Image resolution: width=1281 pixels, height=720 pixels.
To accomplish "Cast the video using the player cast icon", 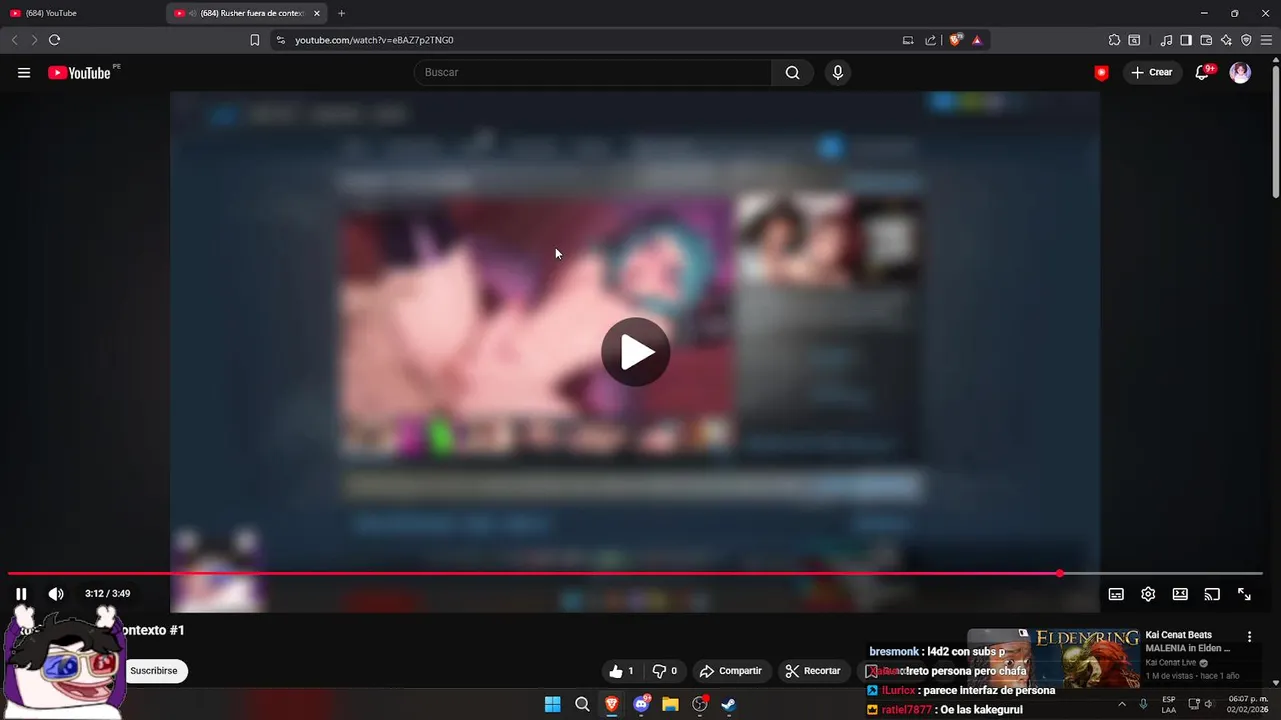I will pos(1212,594).
